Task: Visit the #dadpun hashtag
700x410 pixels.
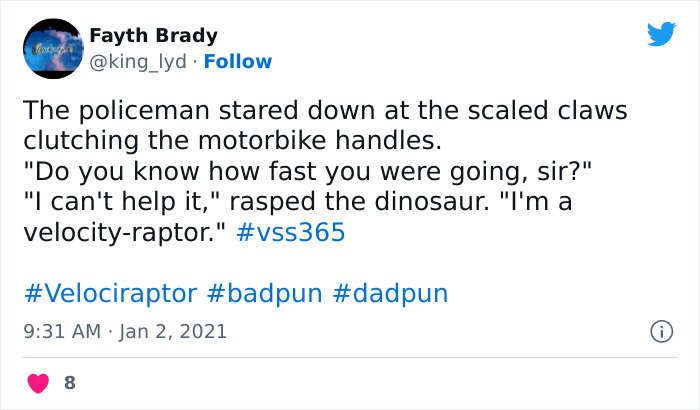Action: (390, 293)
